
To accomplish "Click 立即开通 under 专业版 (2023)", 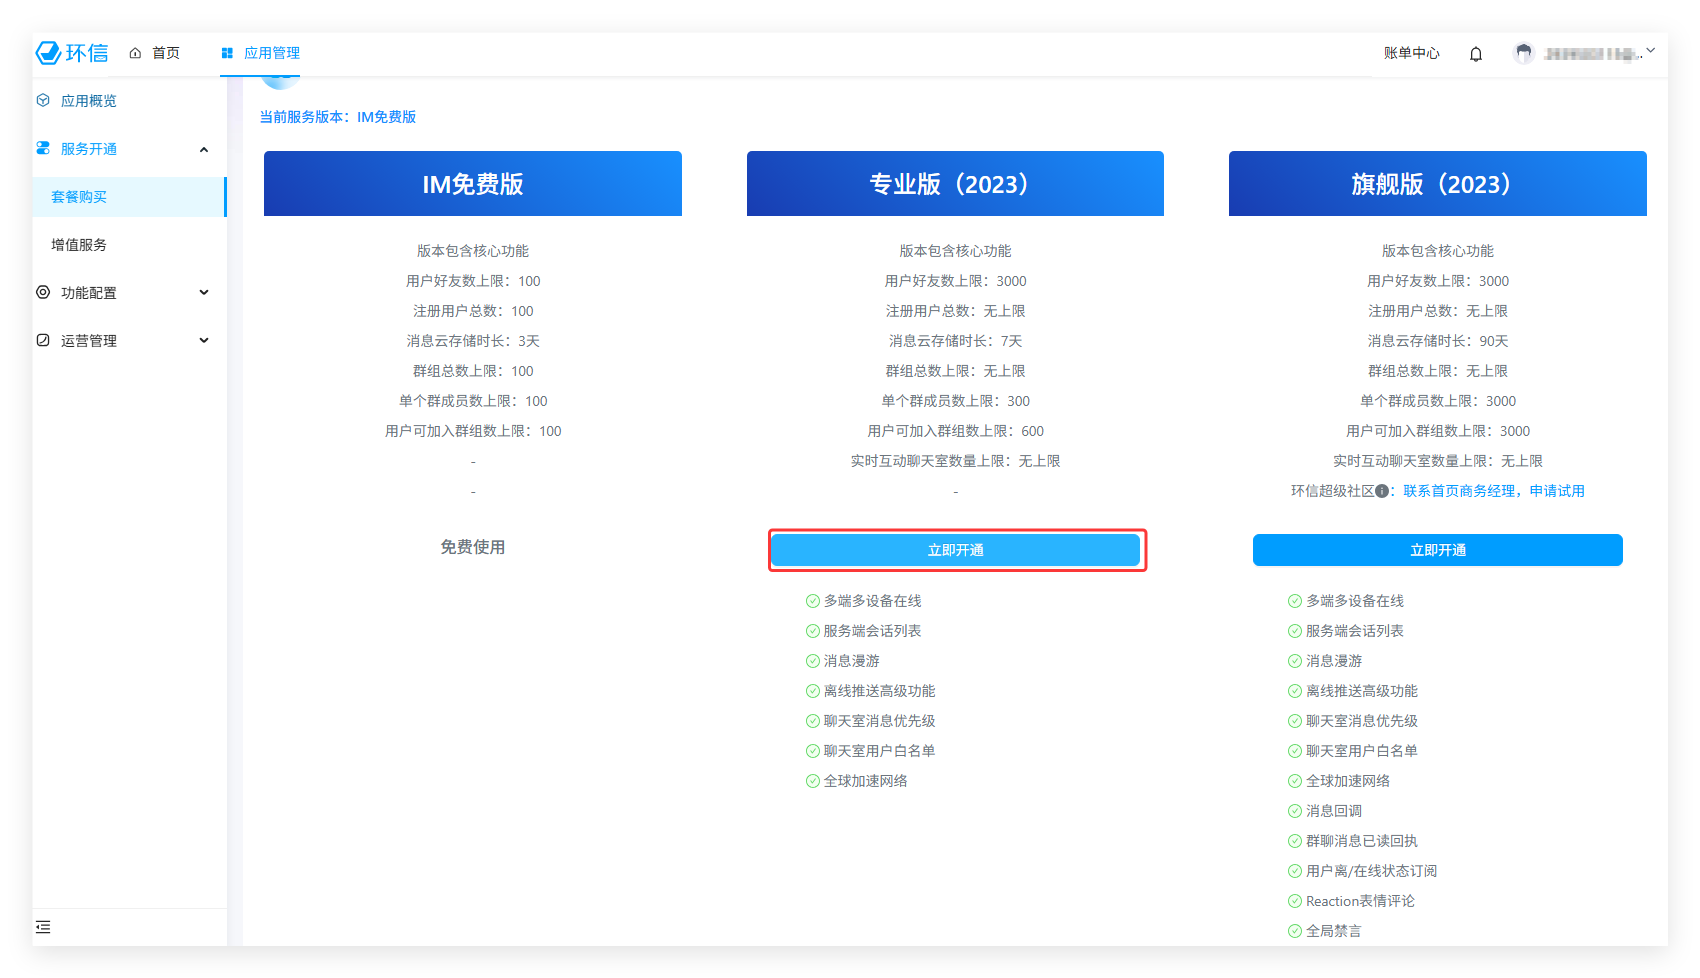I will click(x=955, y=550).
